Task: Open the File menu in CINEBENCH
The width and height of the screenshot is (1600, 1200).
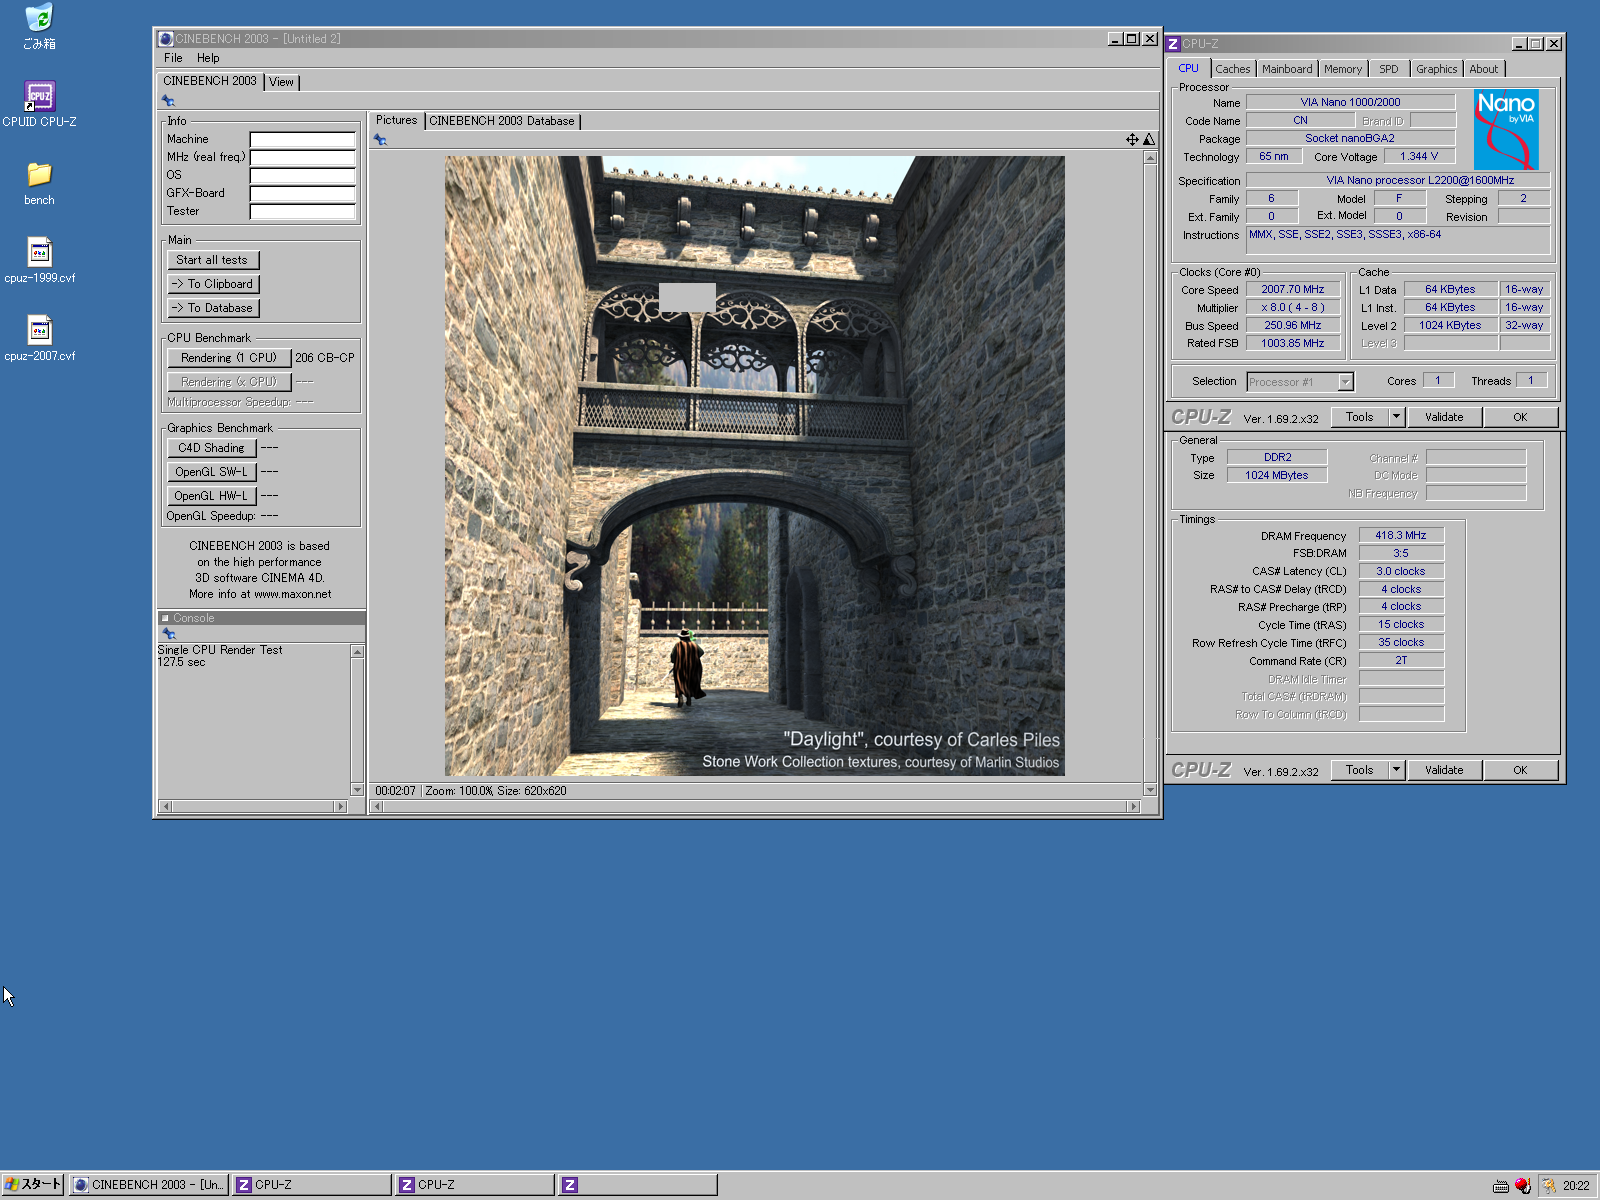Action: pos(173,58)
